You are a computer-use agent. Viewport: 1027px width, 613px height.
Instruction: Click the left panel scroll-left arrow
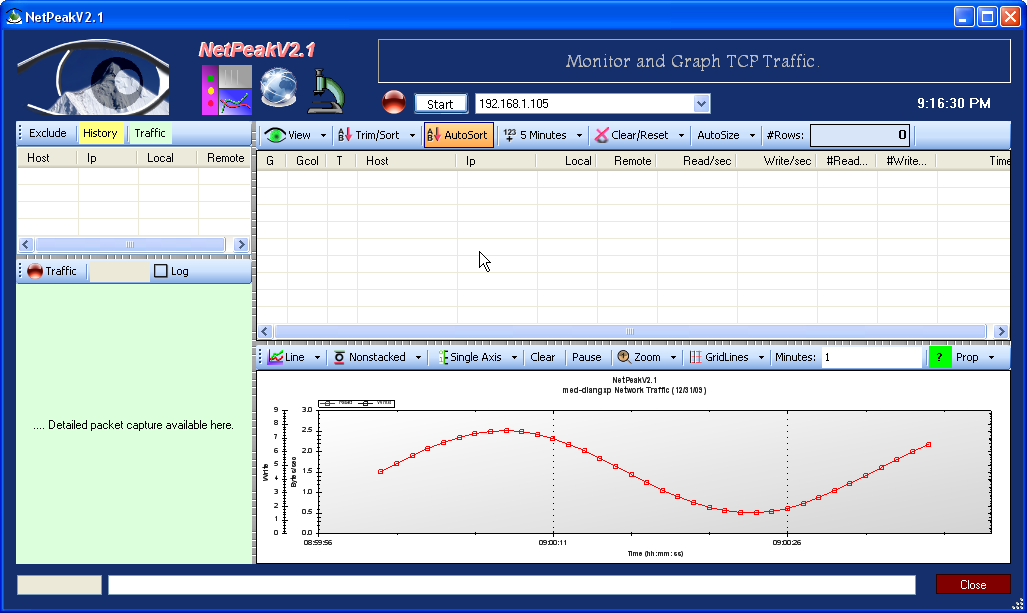coord(26,244)
